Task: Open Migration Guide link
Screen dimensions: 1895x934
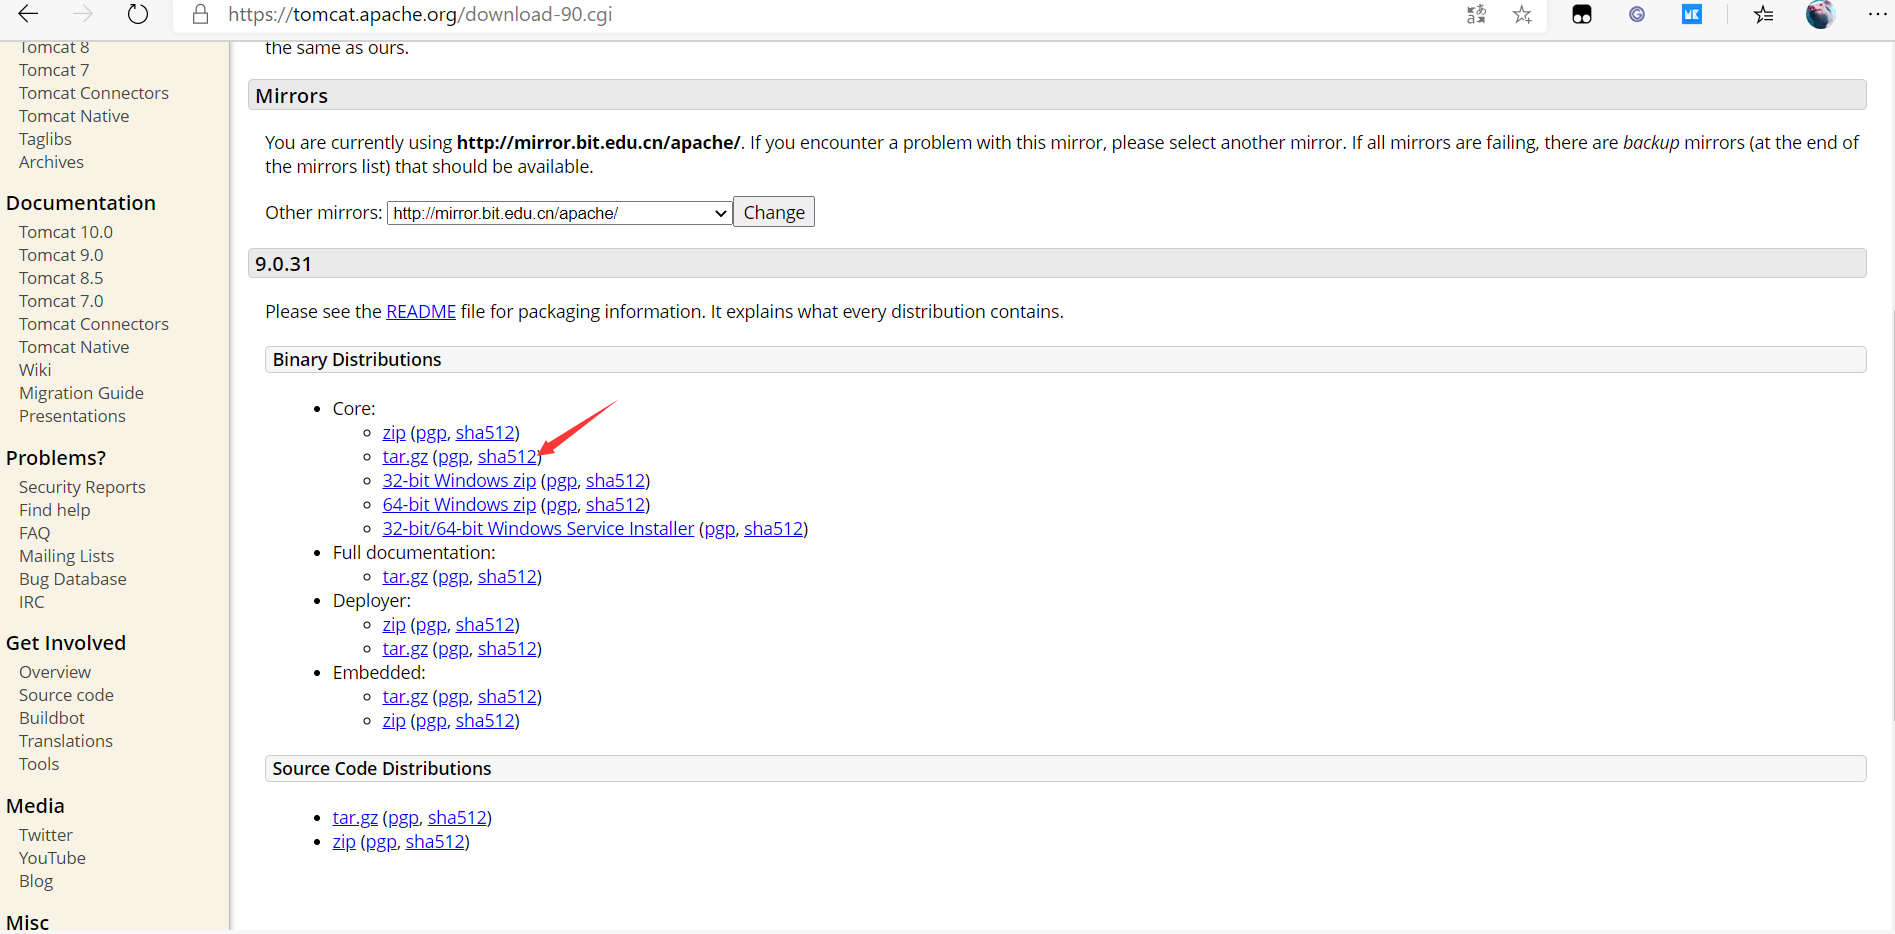Action: pyautogui.click(x=81, y=393)
